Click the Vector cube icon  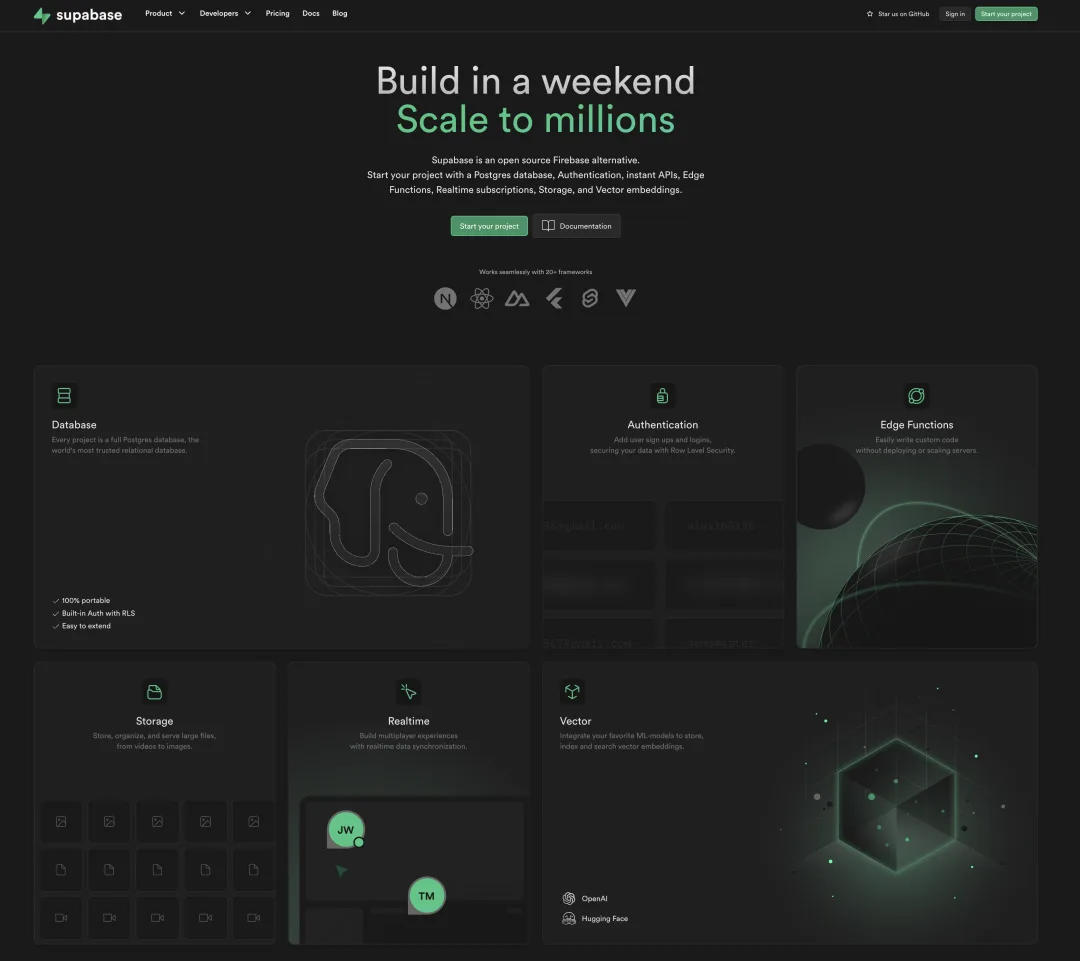click(x=572, y=692)
